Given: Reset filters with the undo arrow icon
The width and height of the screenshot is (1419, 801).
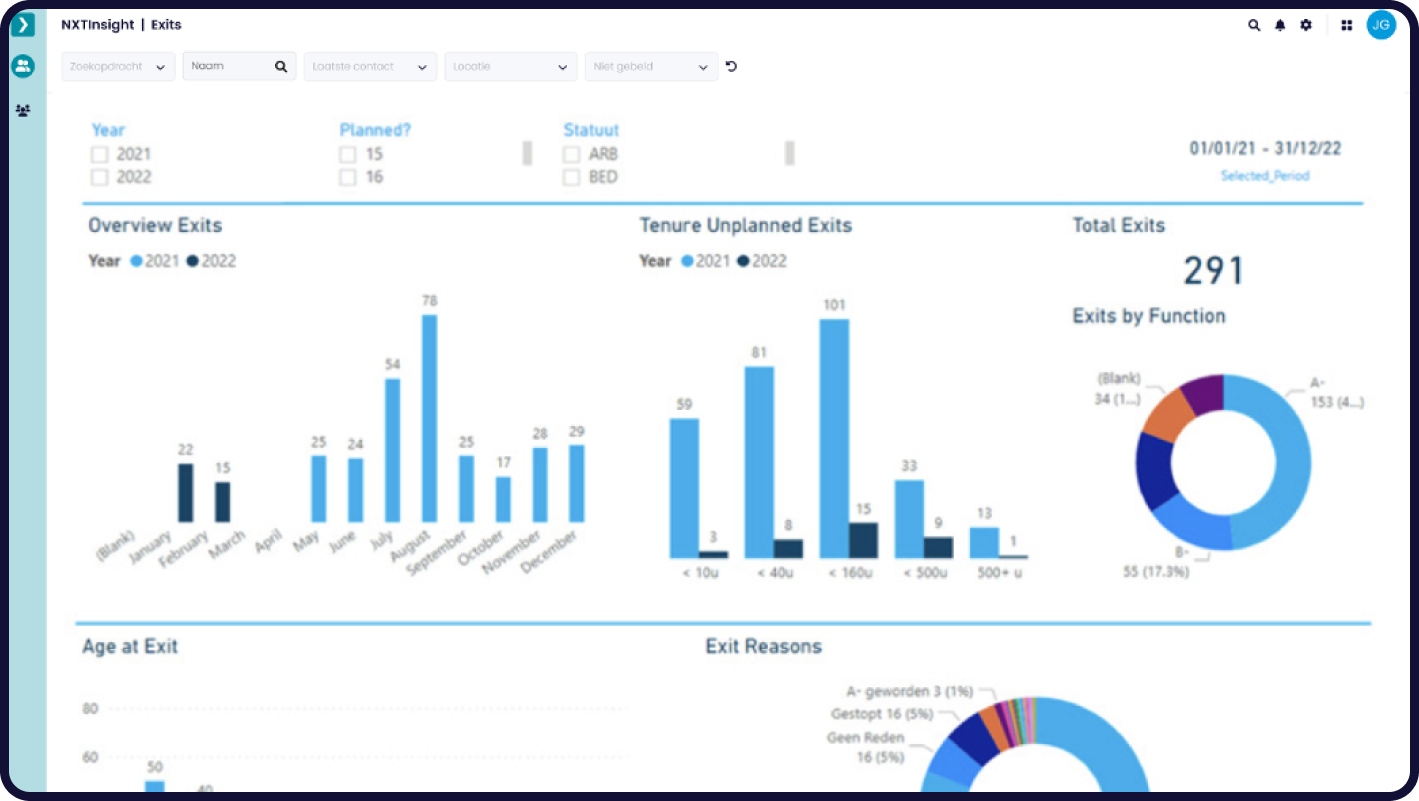Looking at the screenshot, I should tap(731, 67).
